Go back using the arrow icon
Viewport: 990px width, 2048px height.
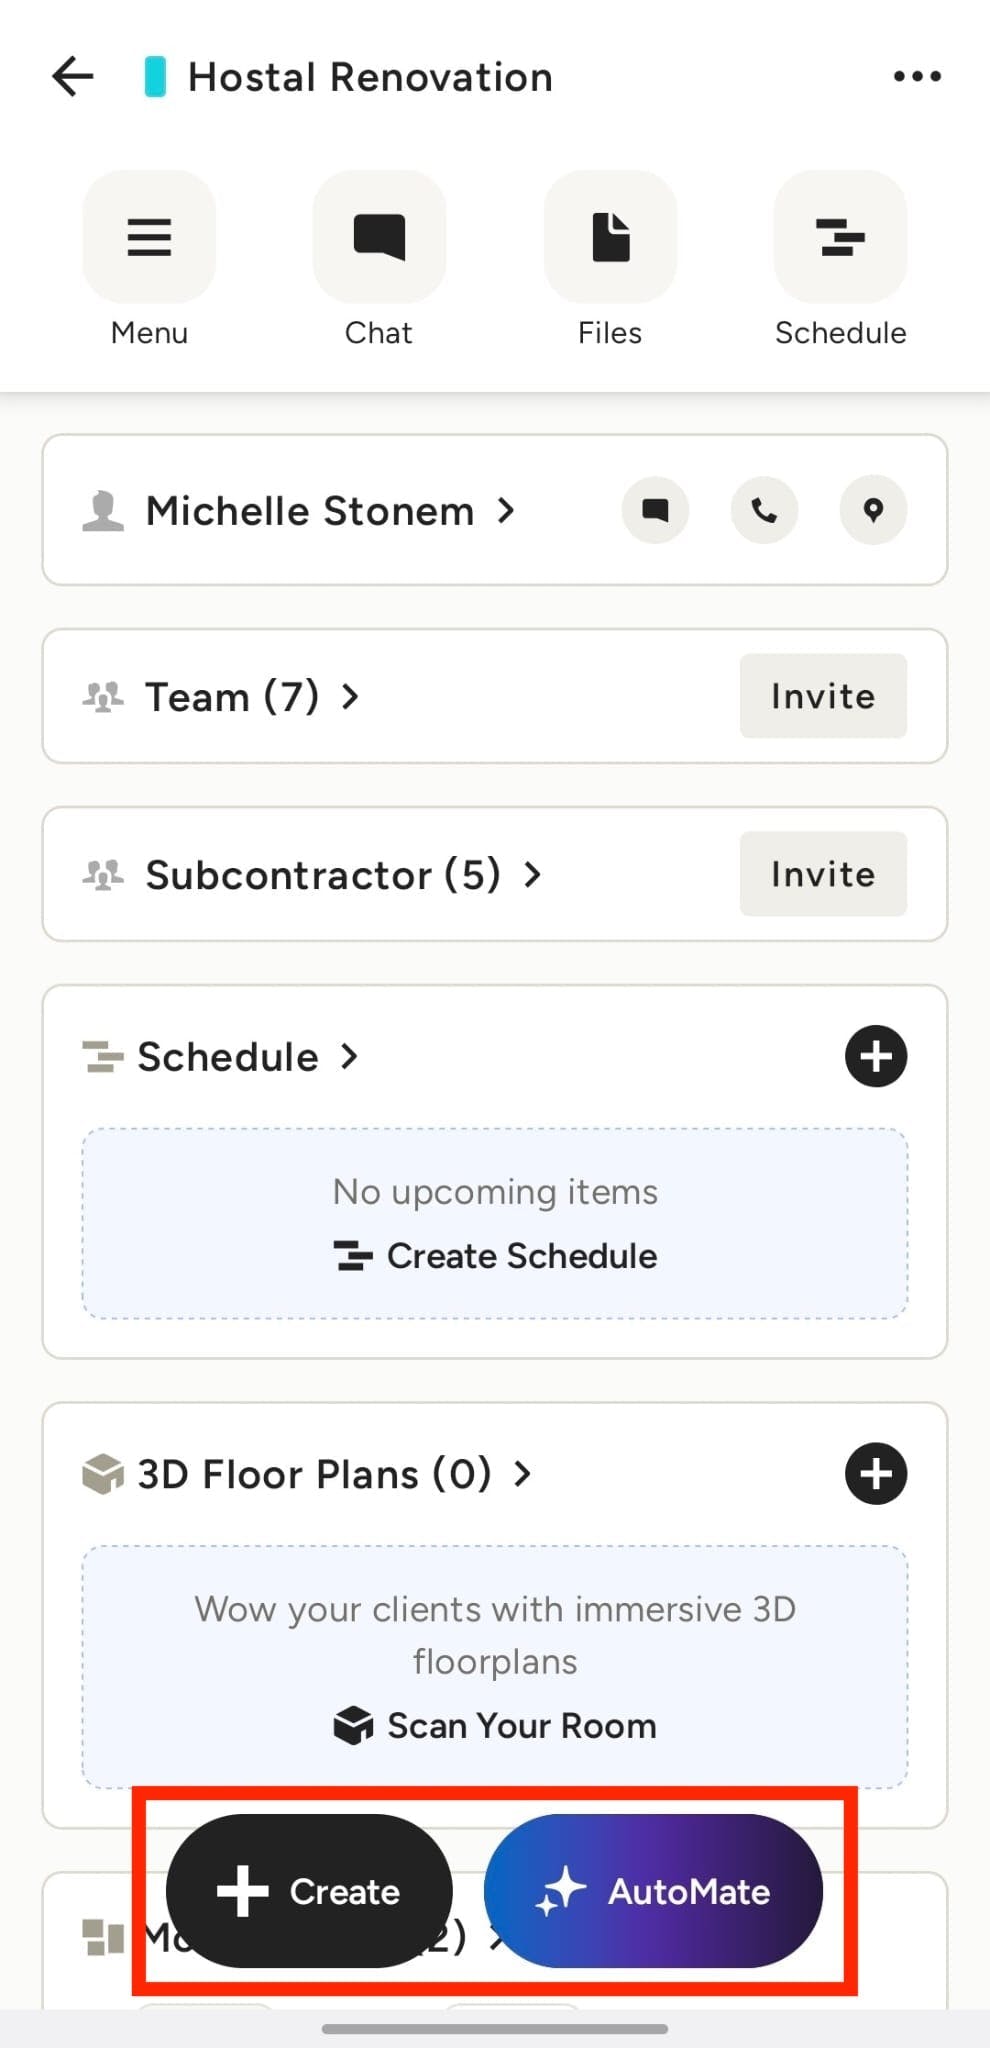coord(73,76)
